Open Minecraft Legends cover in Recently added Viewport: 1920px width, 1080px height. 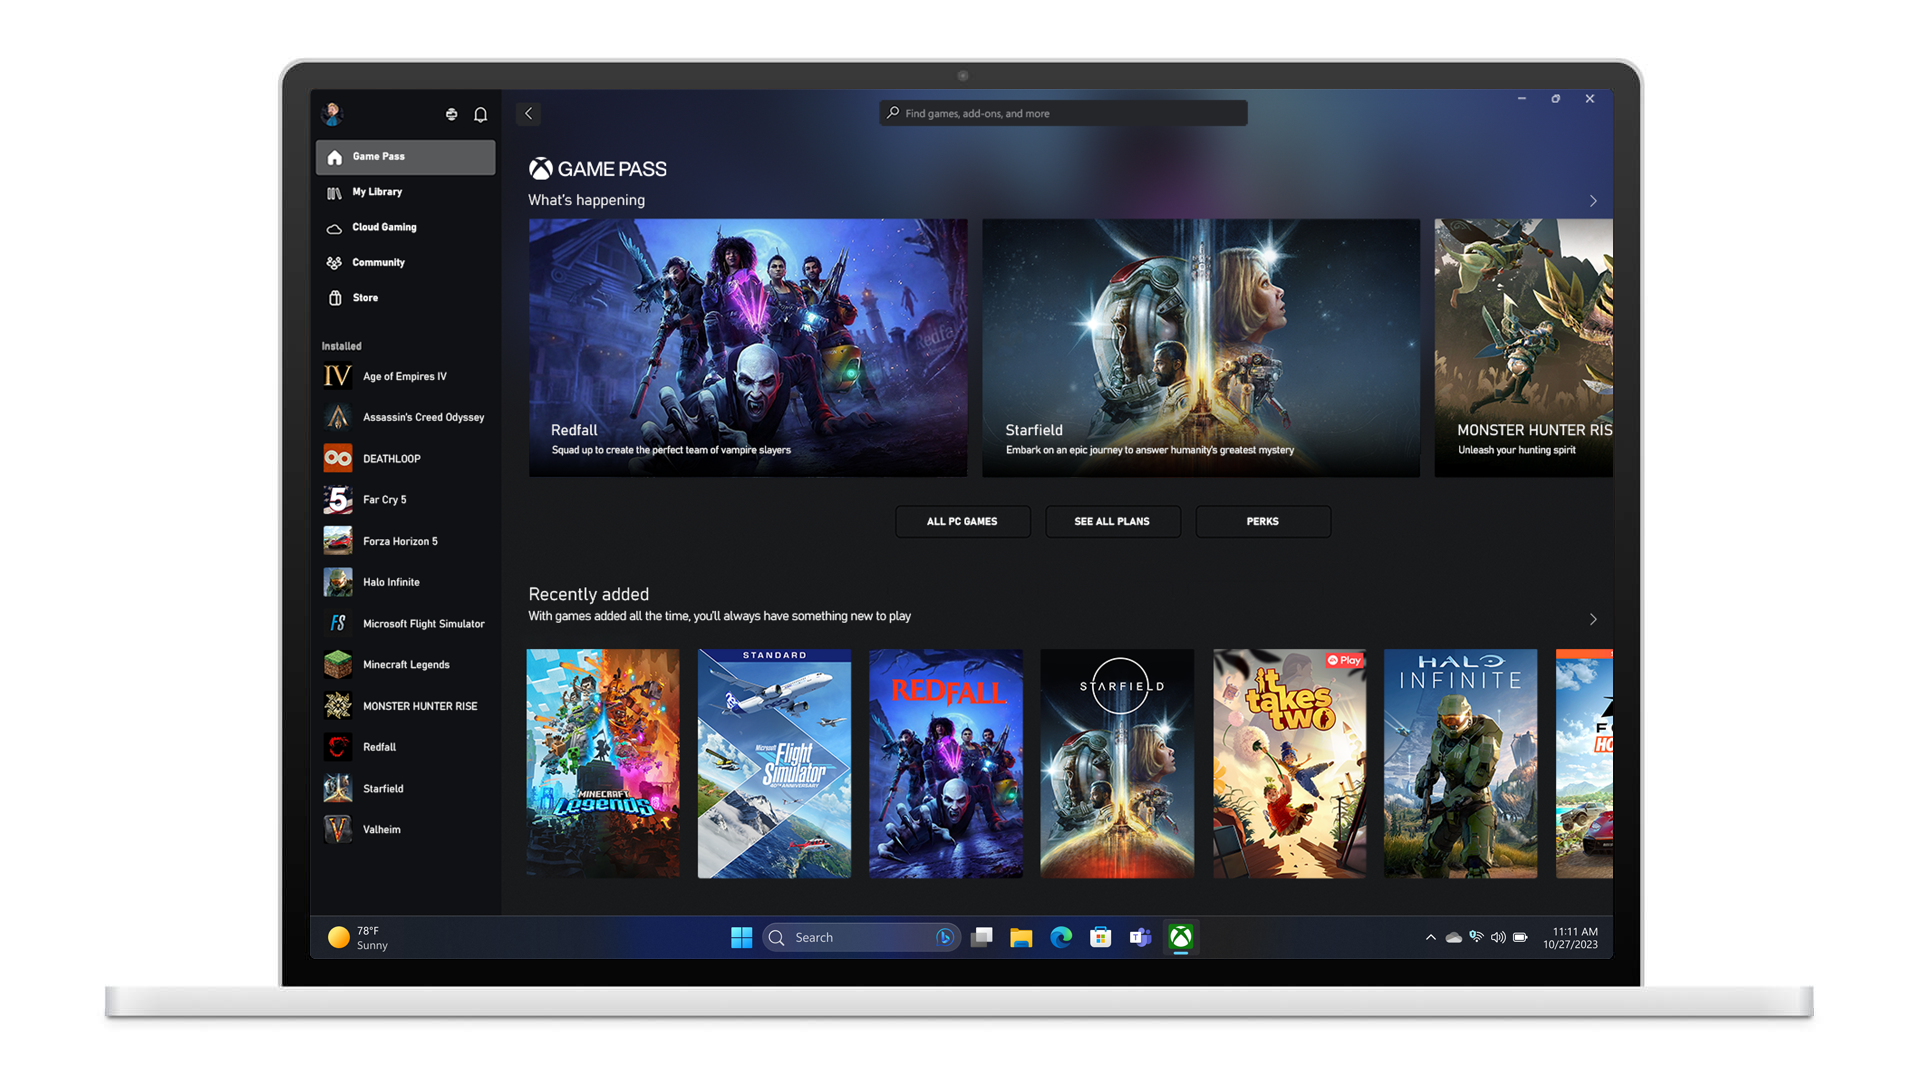coord(603,763)
